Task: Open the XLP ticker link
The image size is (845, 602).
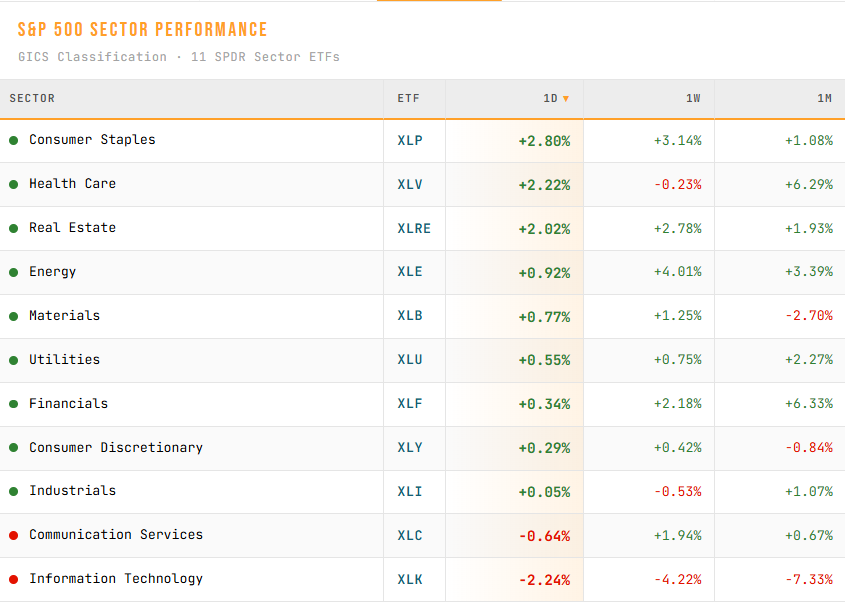Action: pos(410,141)
